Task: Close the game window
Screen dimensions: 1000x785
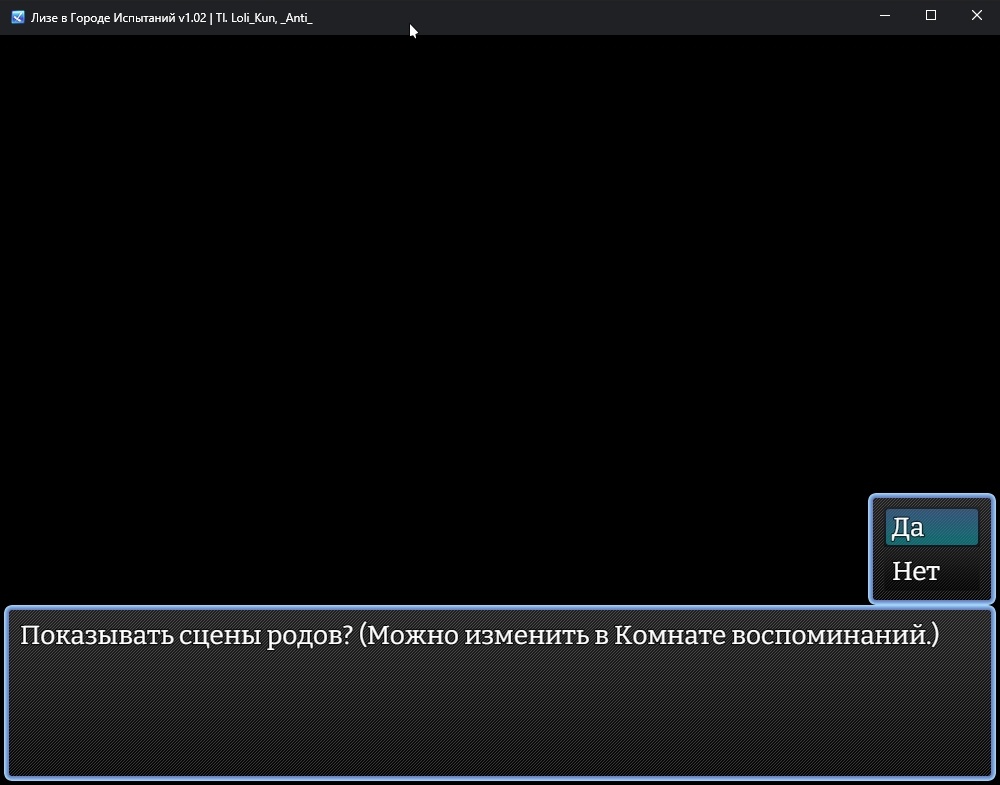Action: [x=976, y=16]
